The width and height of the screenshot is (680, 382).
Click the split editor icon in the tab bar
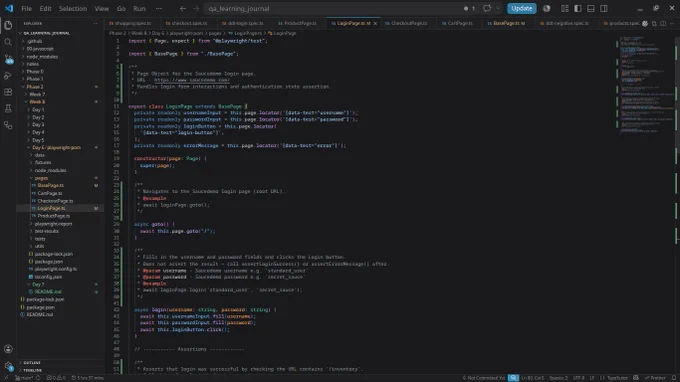coord(663,23)
